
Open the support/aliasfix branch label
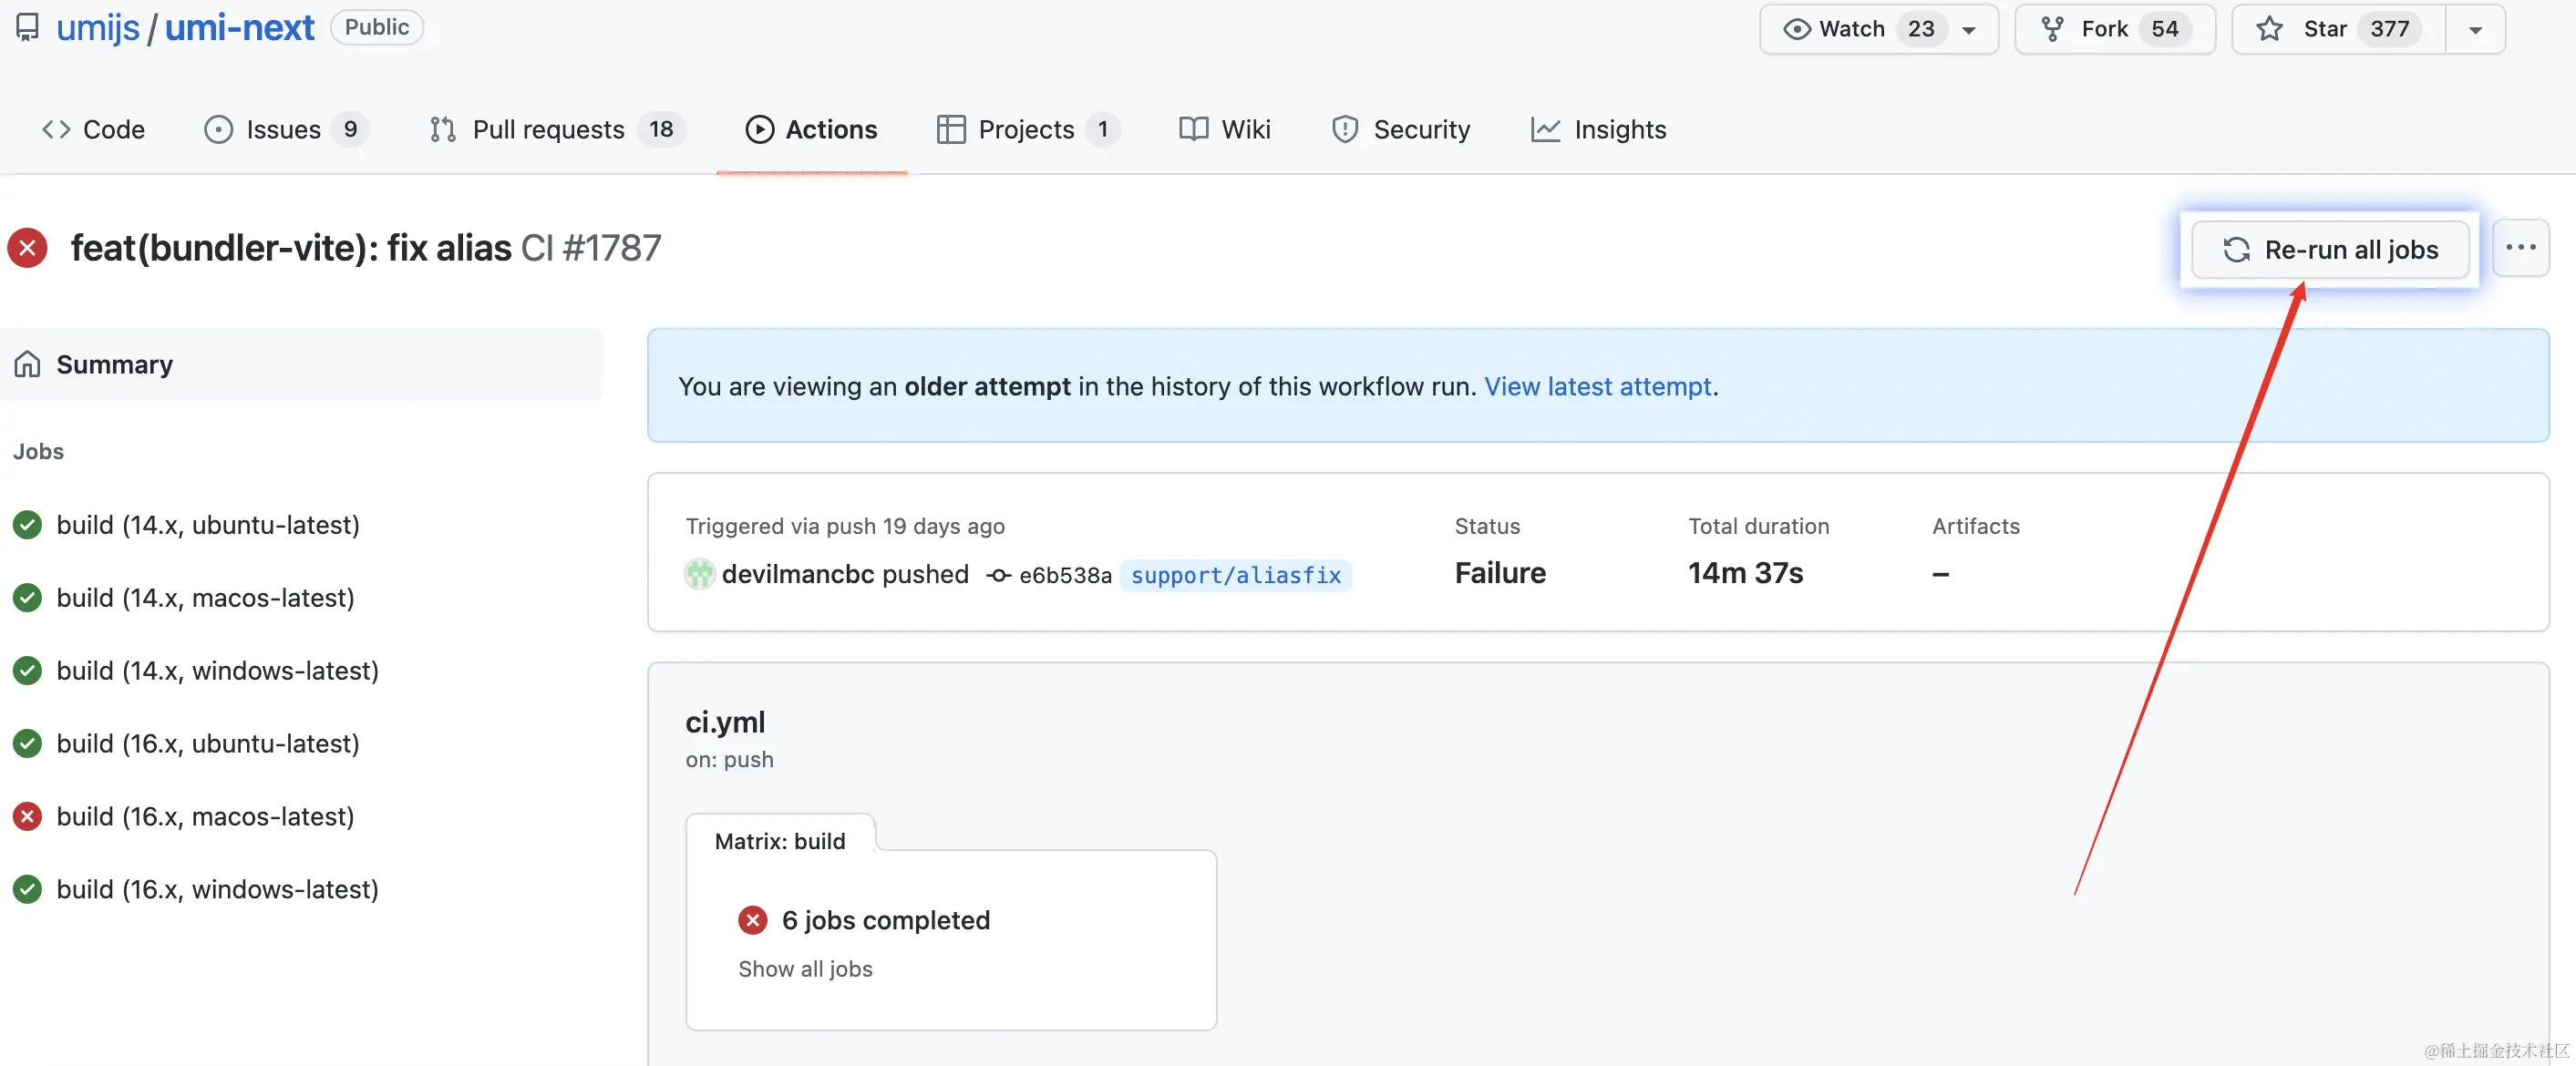1235,575
